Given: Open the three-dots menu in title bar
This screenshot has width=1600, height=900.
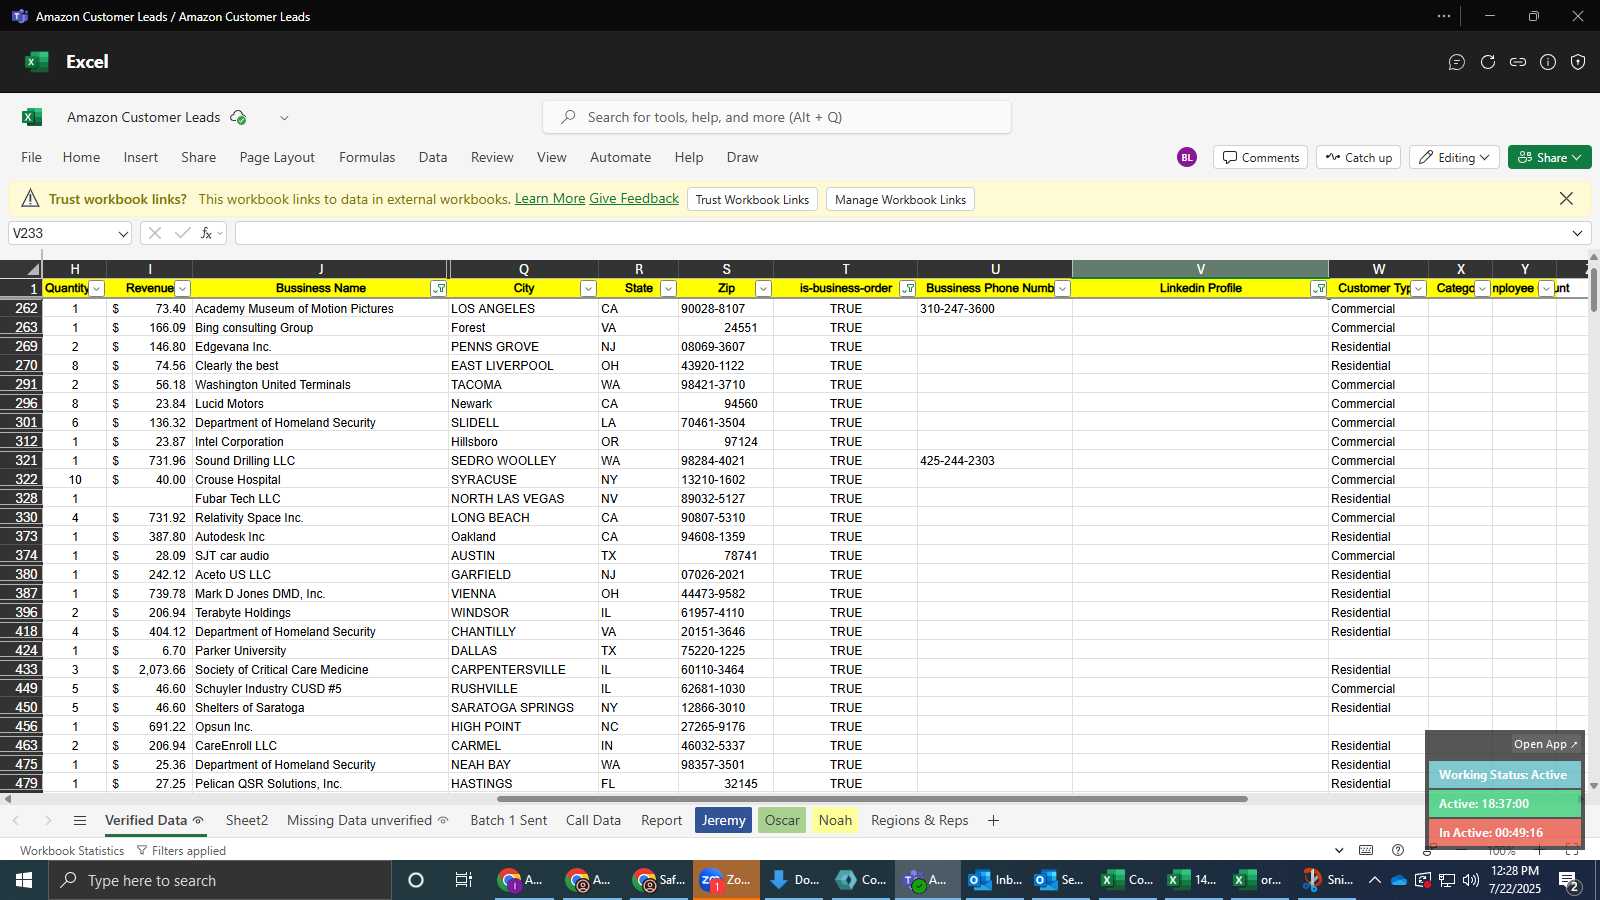Looking at the screenshot, I should 1444,16.
